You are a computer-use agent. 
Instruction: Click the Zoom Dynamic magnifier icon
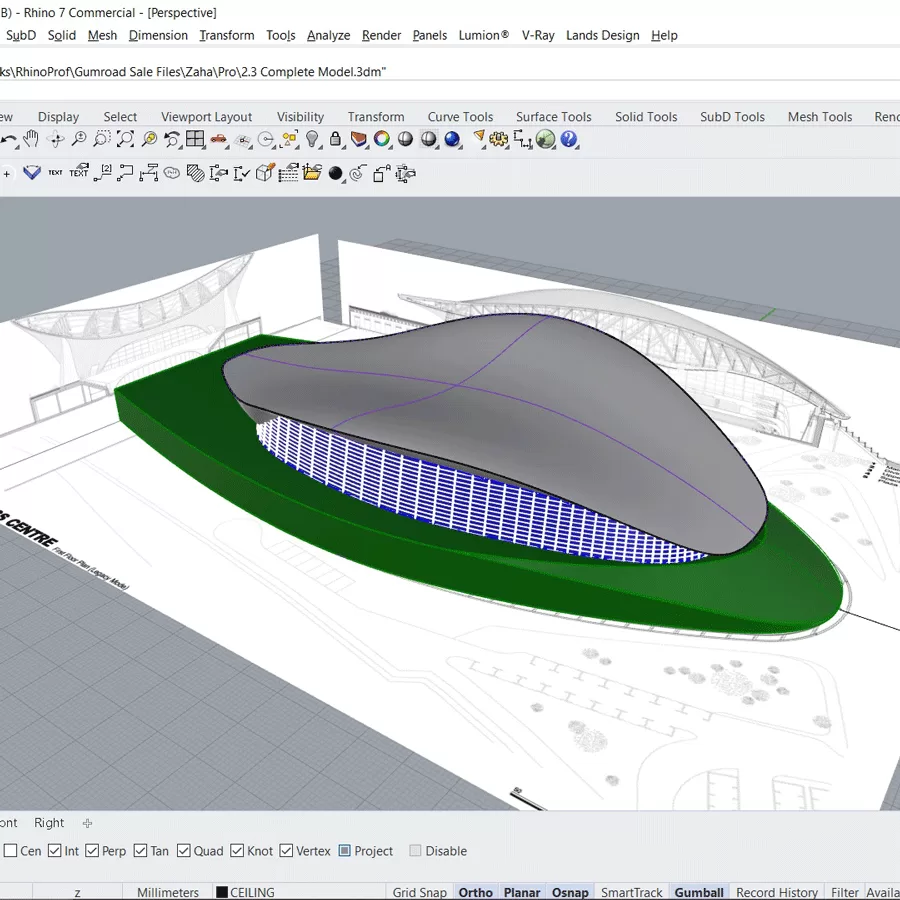(x=79, y=139)
